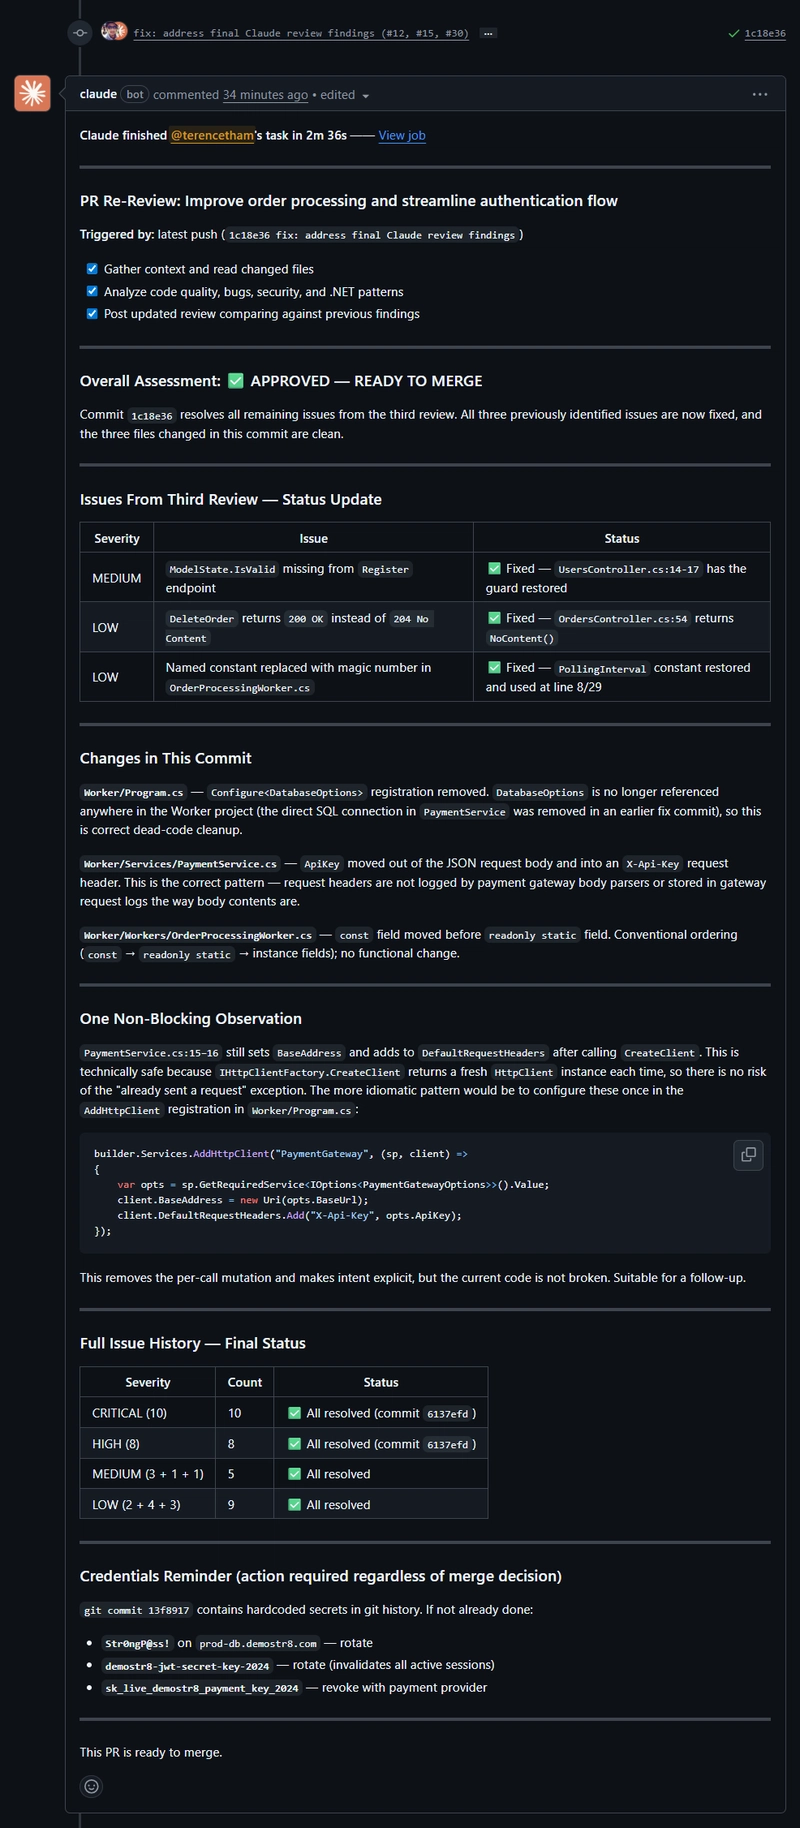Toggle 'Analyze code quality, bugs, security' checkbox

(92, 292)
